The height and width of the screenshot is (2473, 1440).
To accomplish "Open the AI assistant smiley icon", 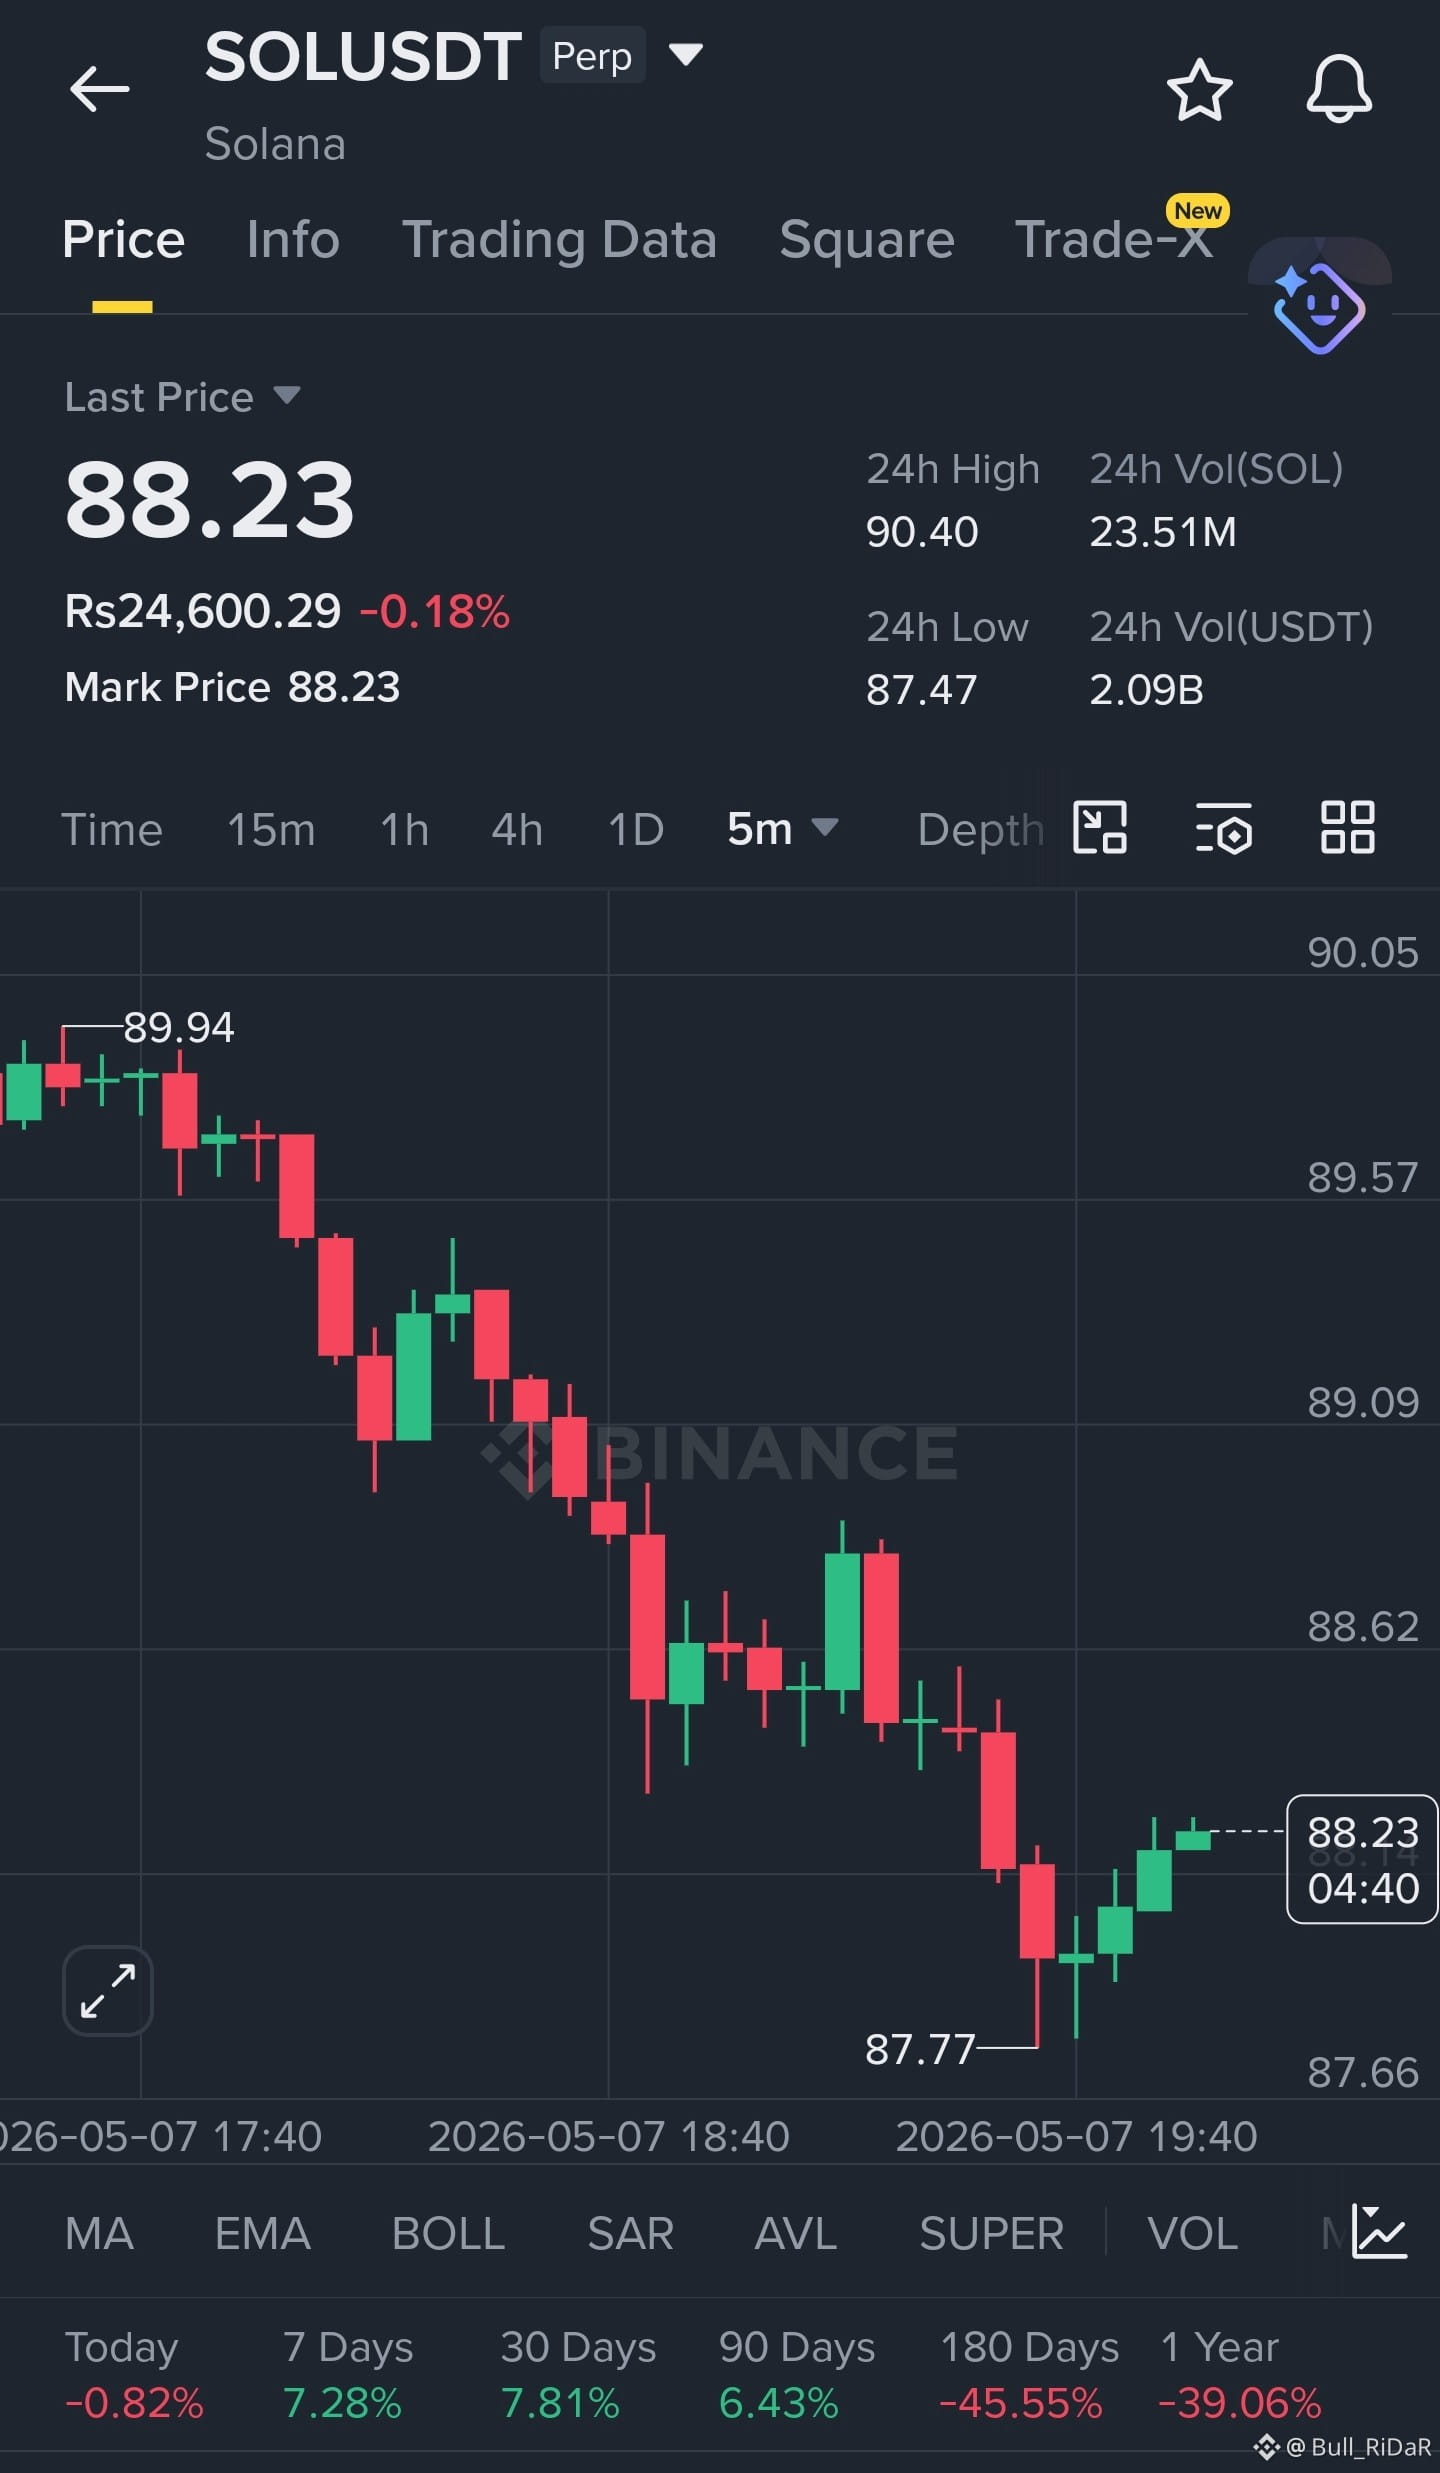I will coord(1319,307).
